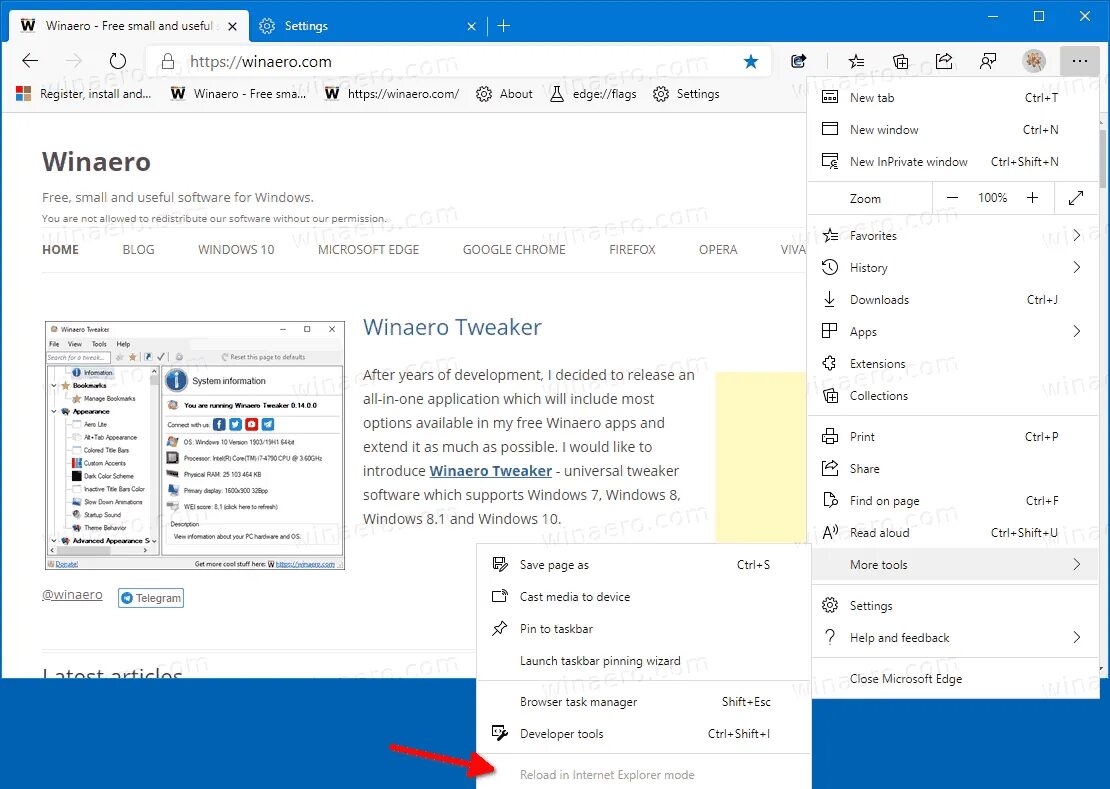This screenshot has height=789, width=1110.
Task: Open the Feedback toolbar icon
Action: coord(988,62)
